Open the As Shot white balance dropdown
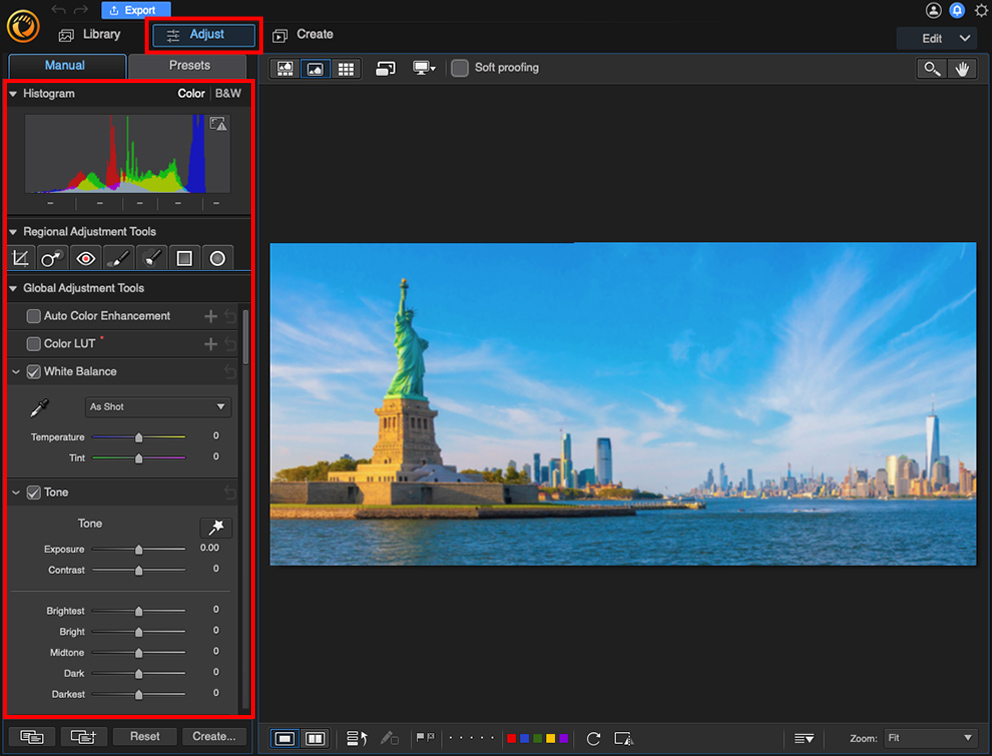This screenshot has width=992, height=756. (158, 407)
